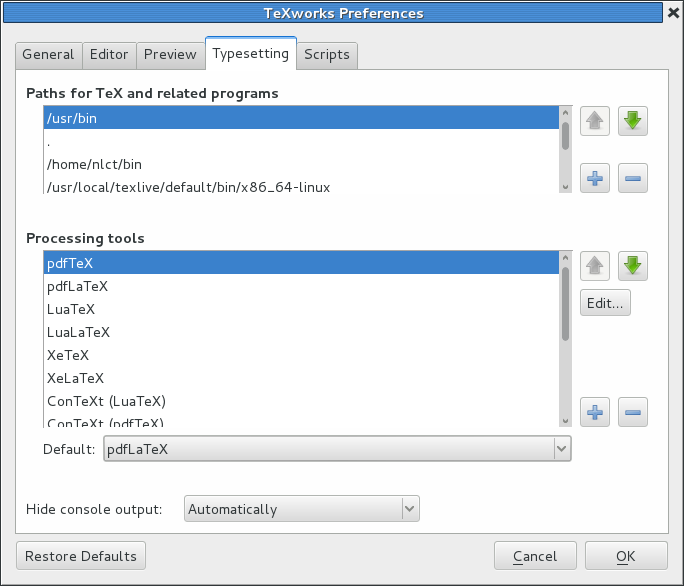Select XeLaTeX in processing tools list
The width and height of the screenshot is (684, 586).
pyautogui.click(x=76, y=378)
